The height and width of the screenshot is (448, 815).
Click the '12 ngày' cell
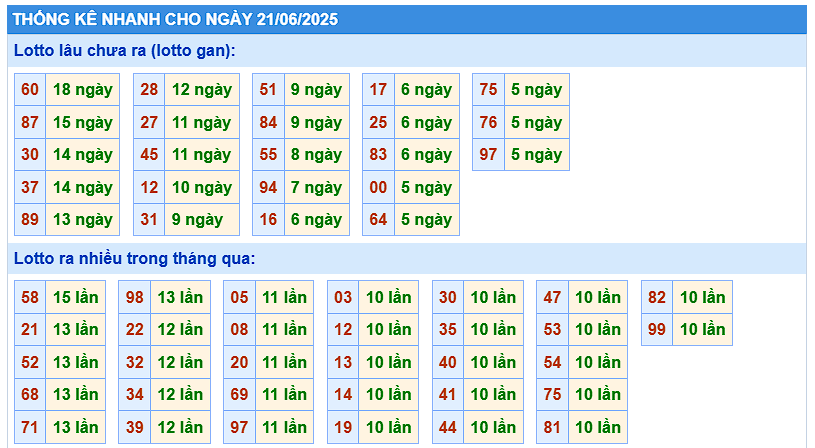[x=202, y=89]
